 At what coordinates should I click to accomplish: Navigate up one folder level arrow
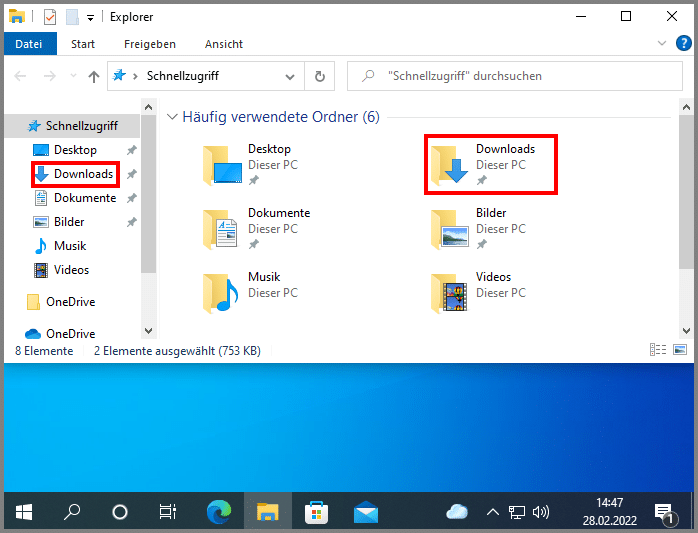point(94,76)
